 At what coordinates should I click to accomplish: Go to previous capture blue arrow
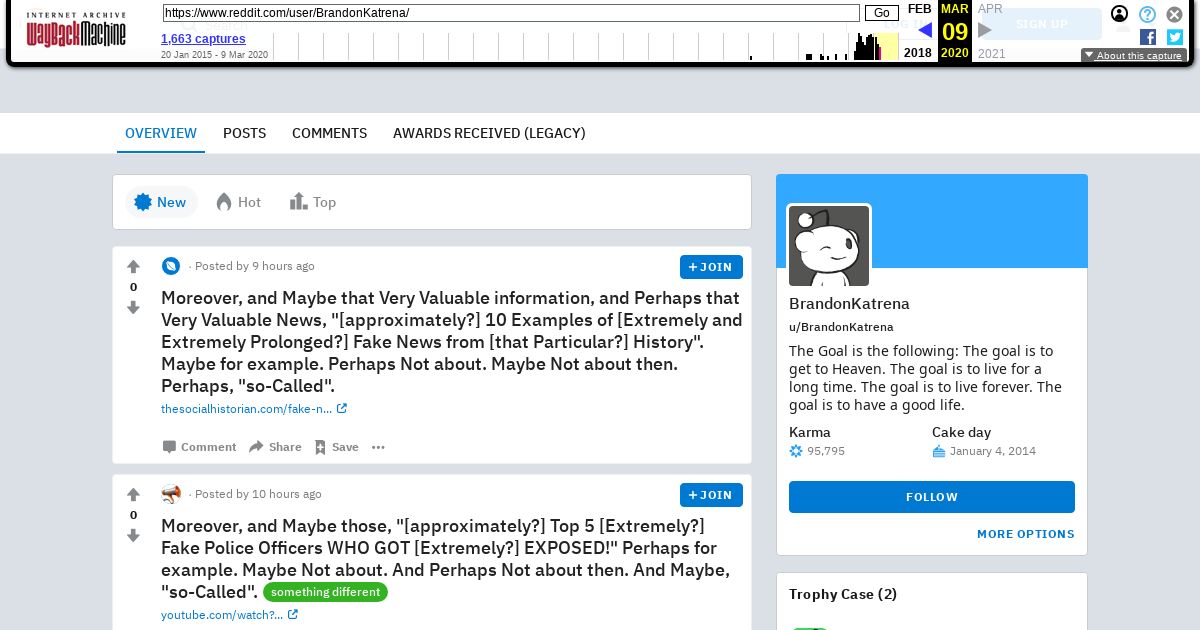[x=924, y=30]
